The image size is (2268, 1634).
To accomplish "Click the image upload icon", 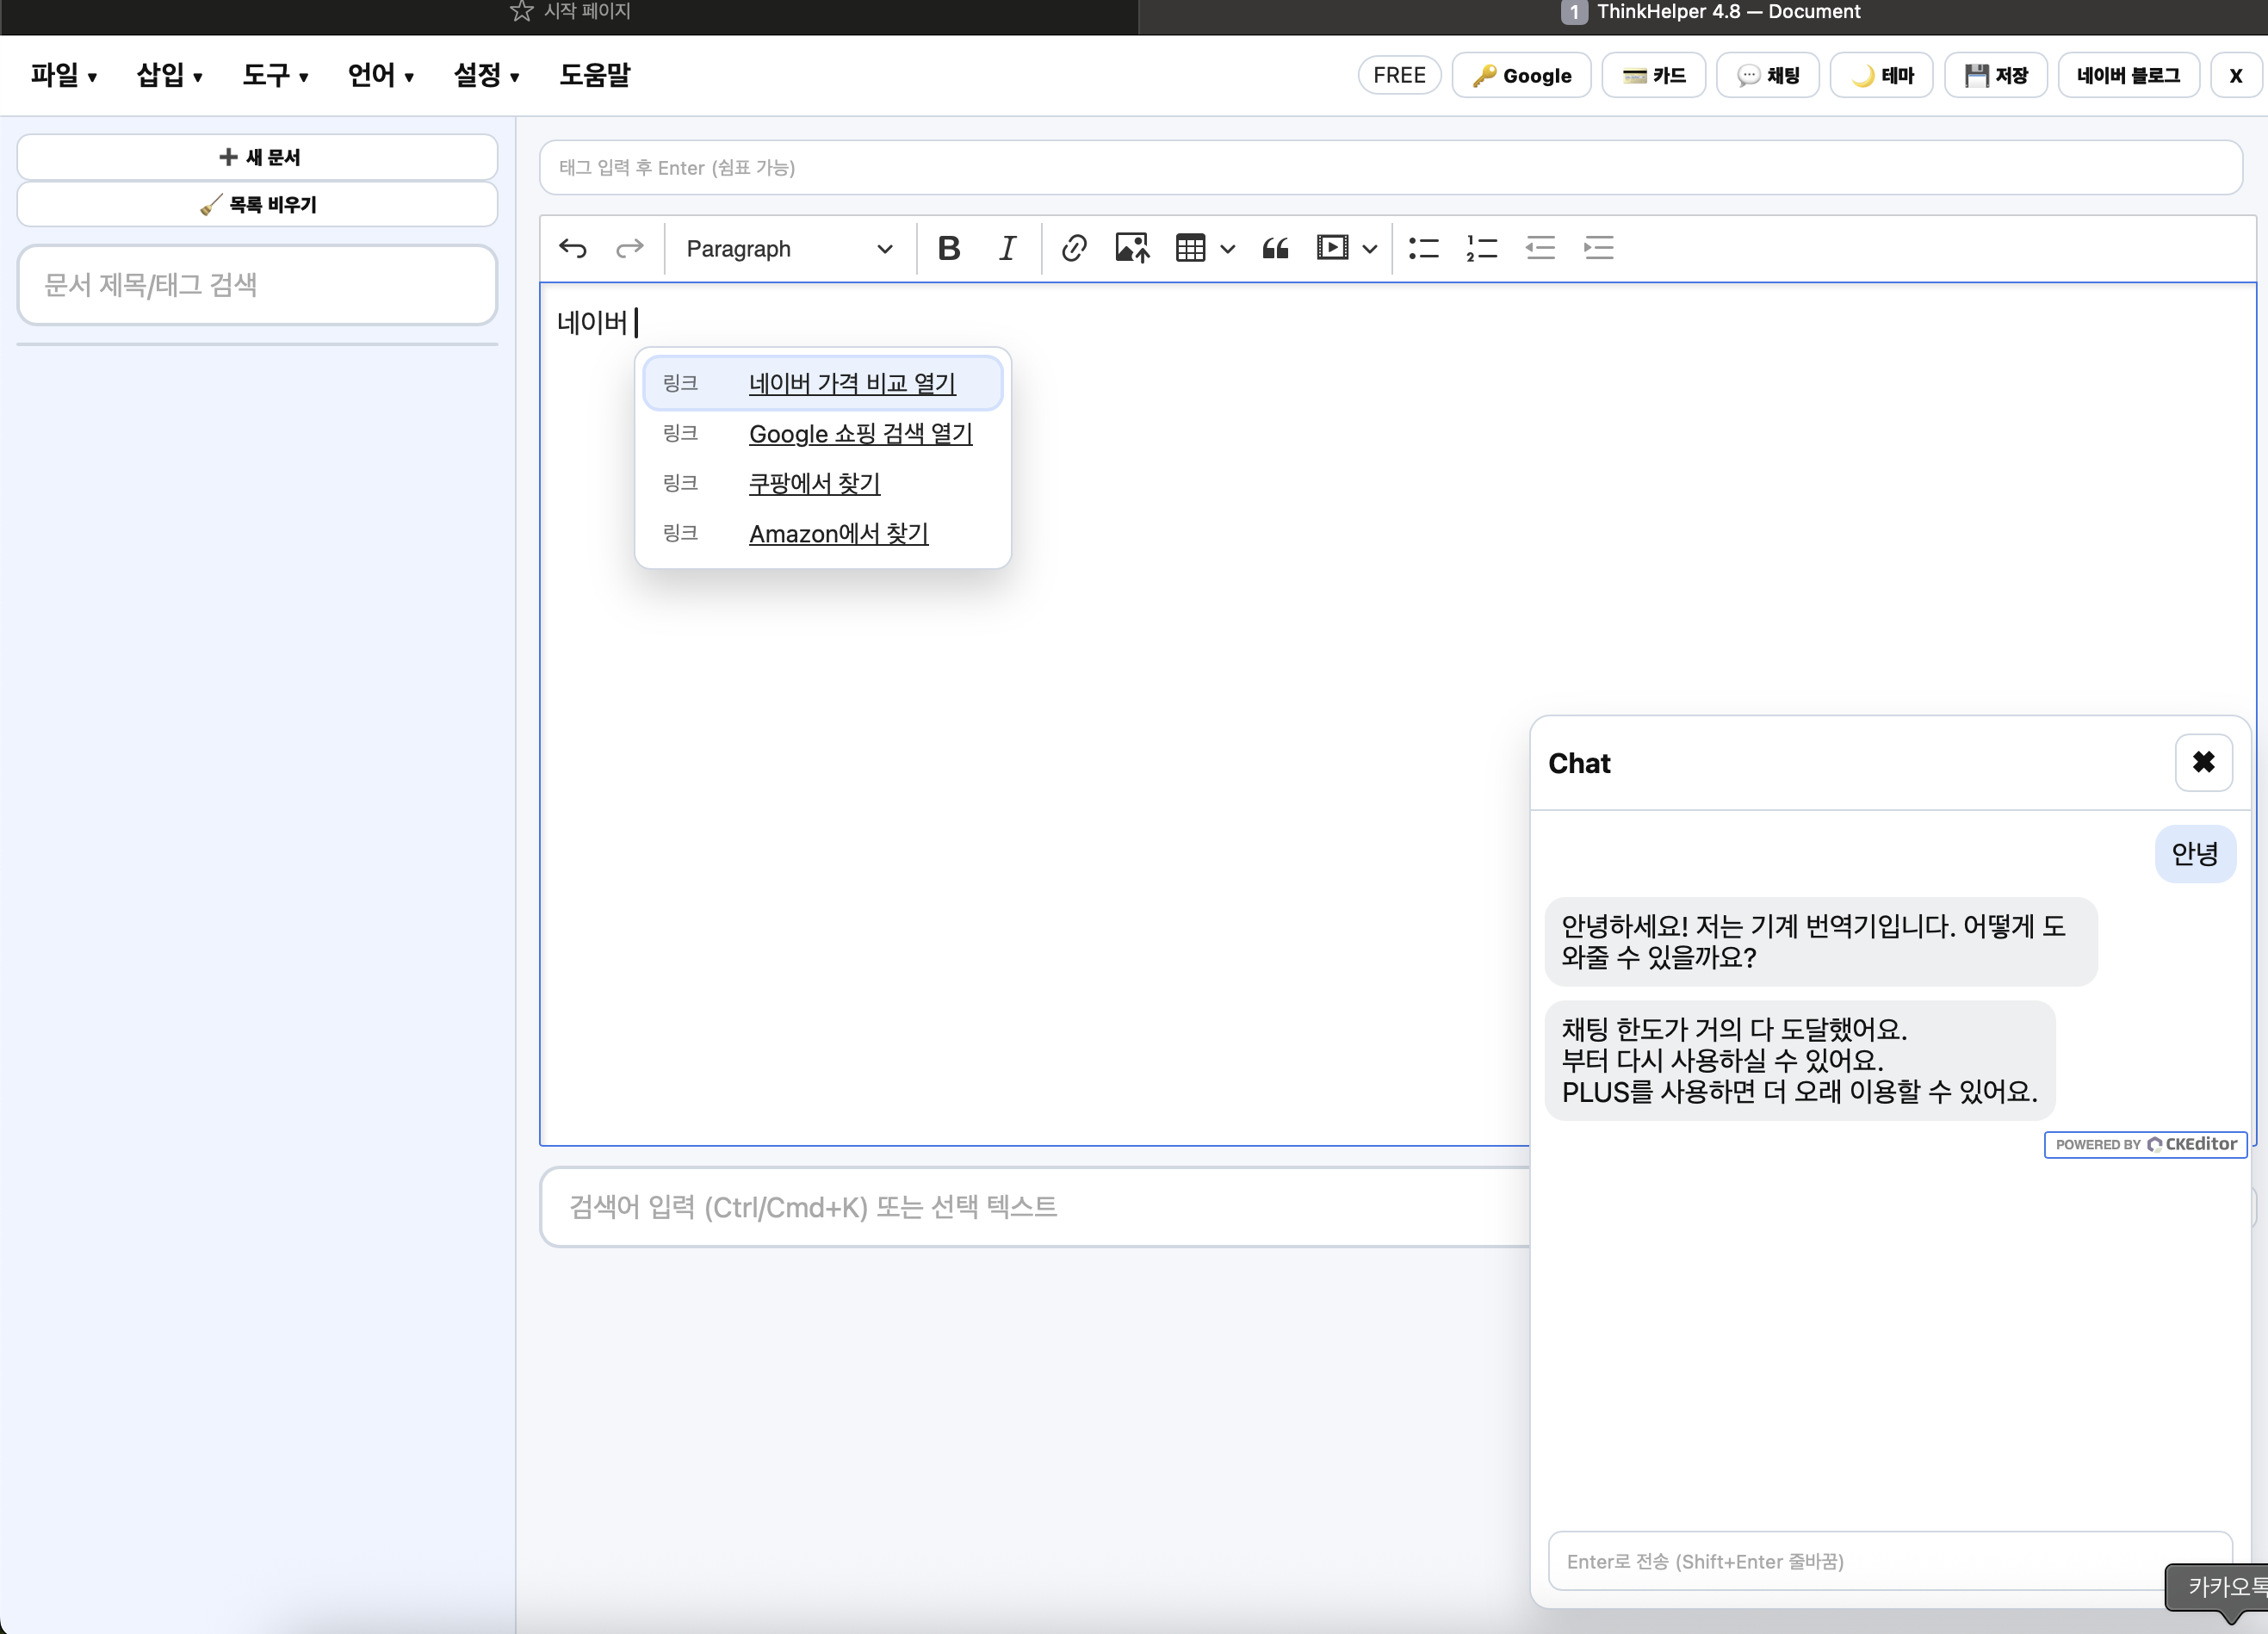I will coord(1132,248).
